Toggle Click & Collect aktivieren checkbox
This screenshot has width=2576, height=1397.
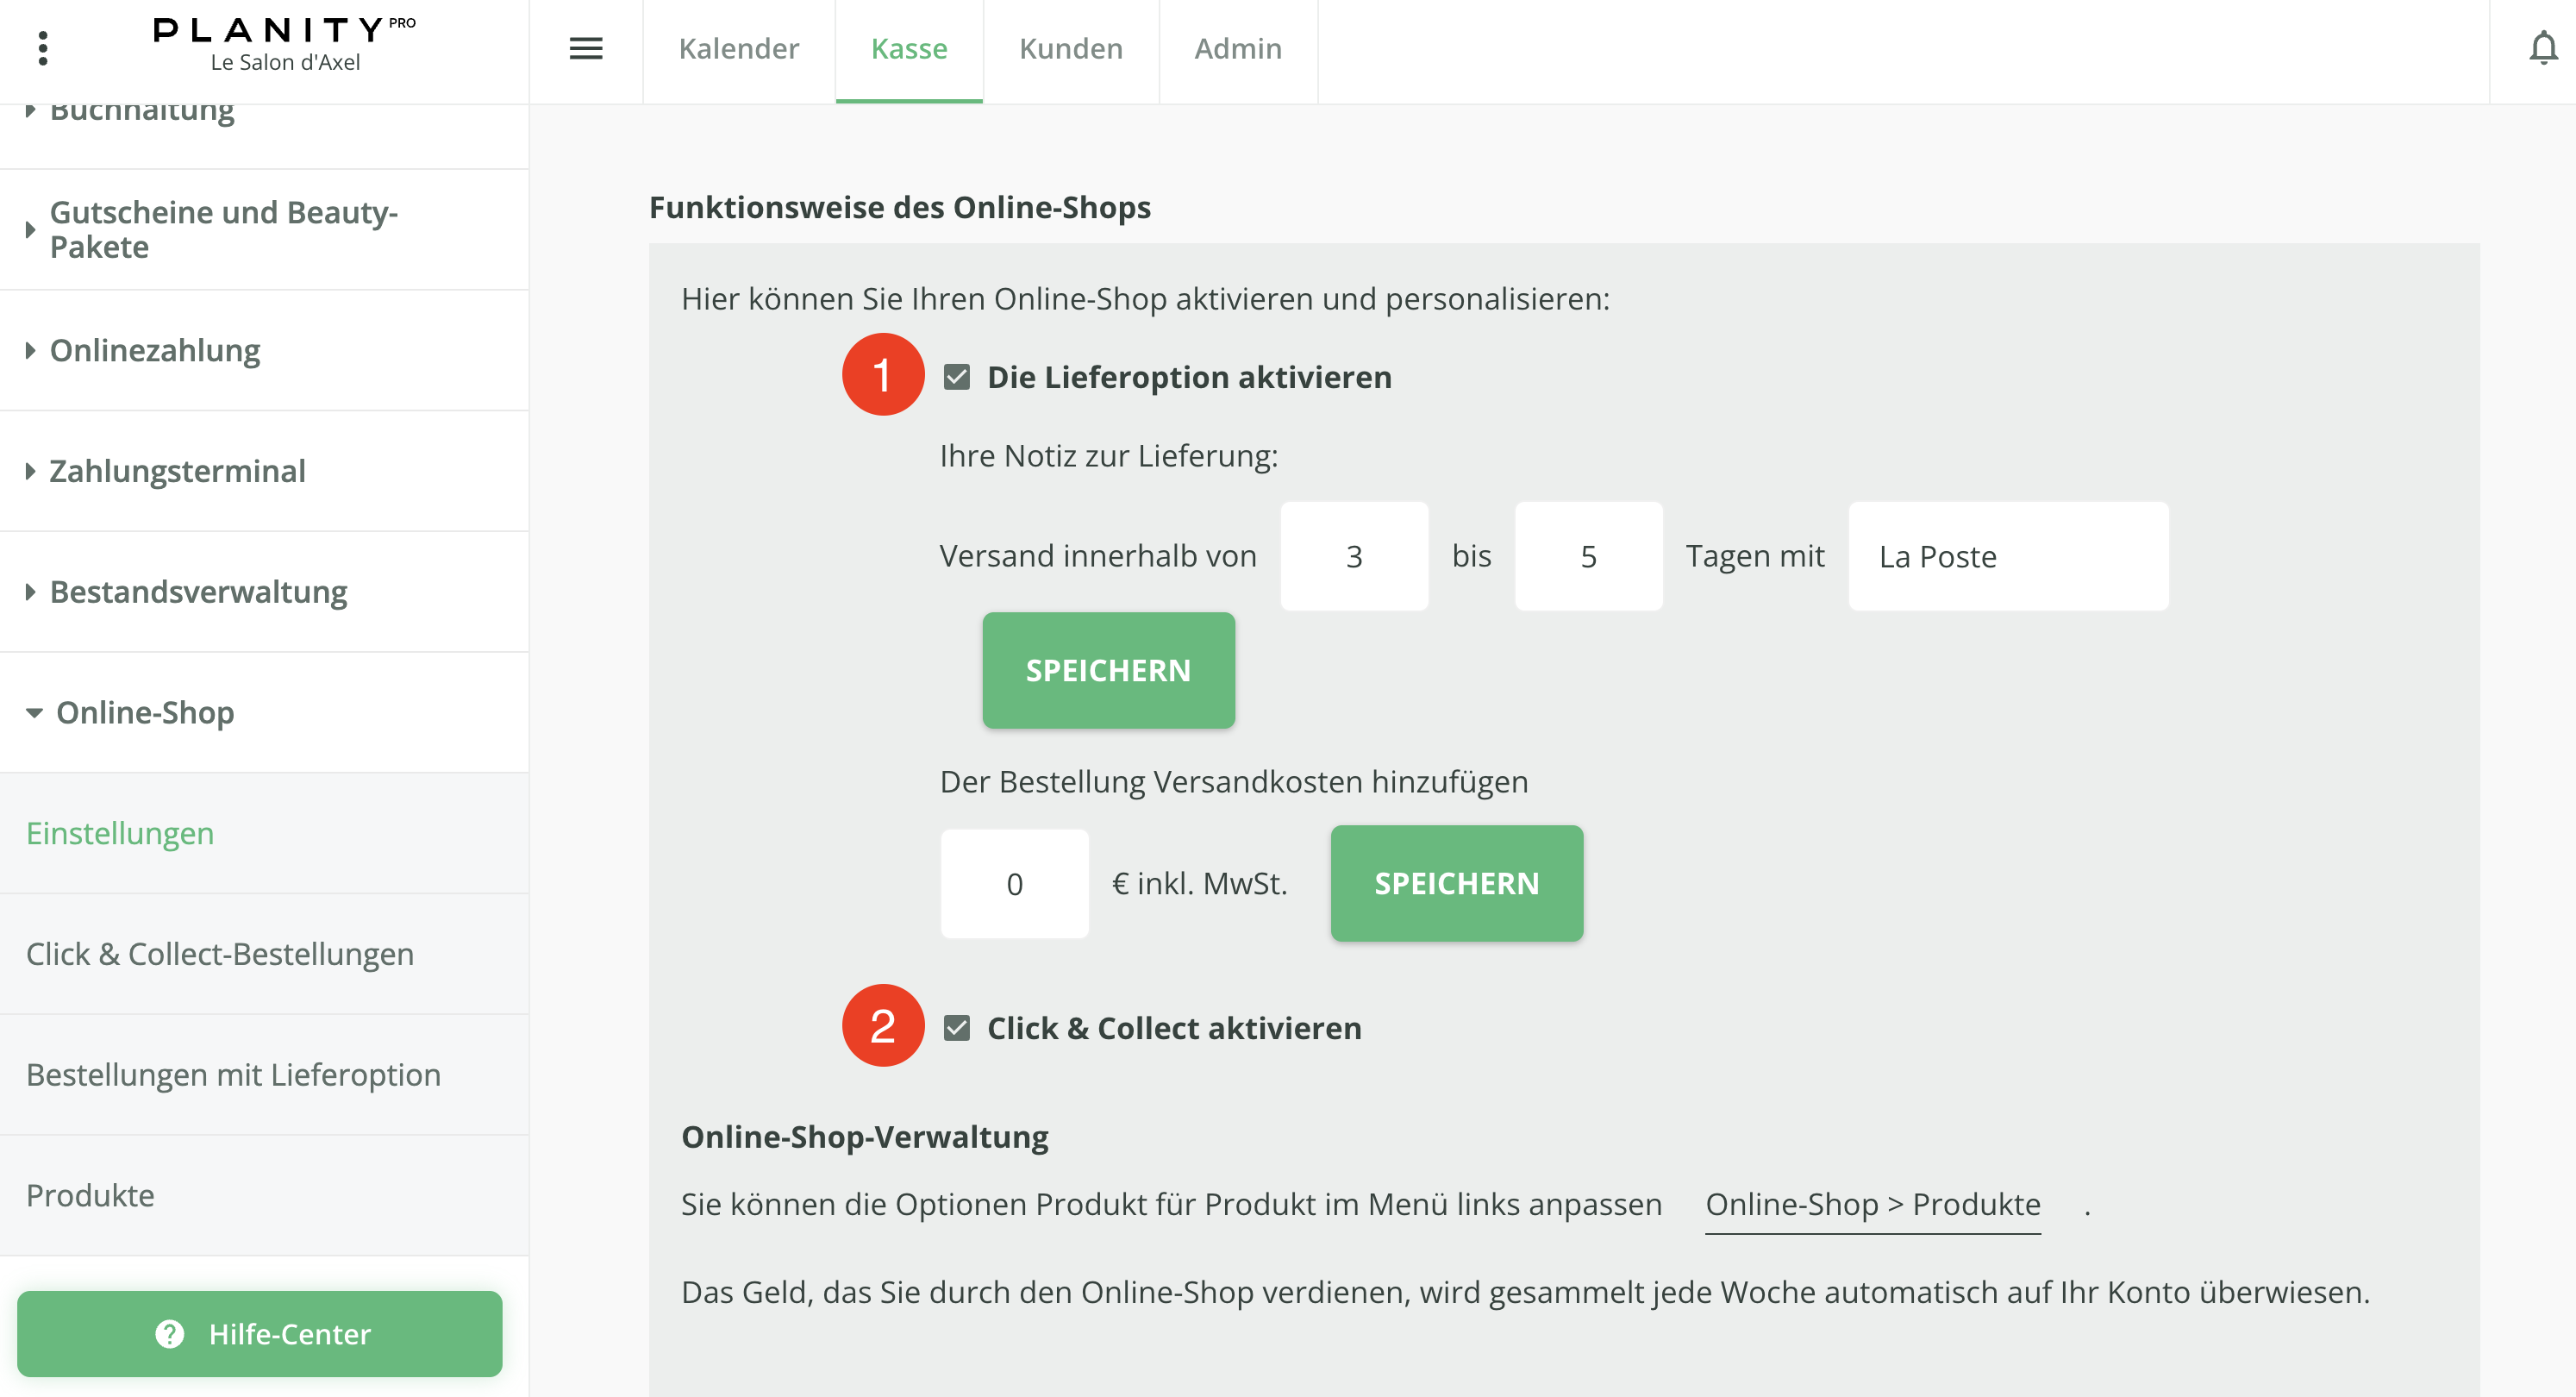click(957, 1028)
